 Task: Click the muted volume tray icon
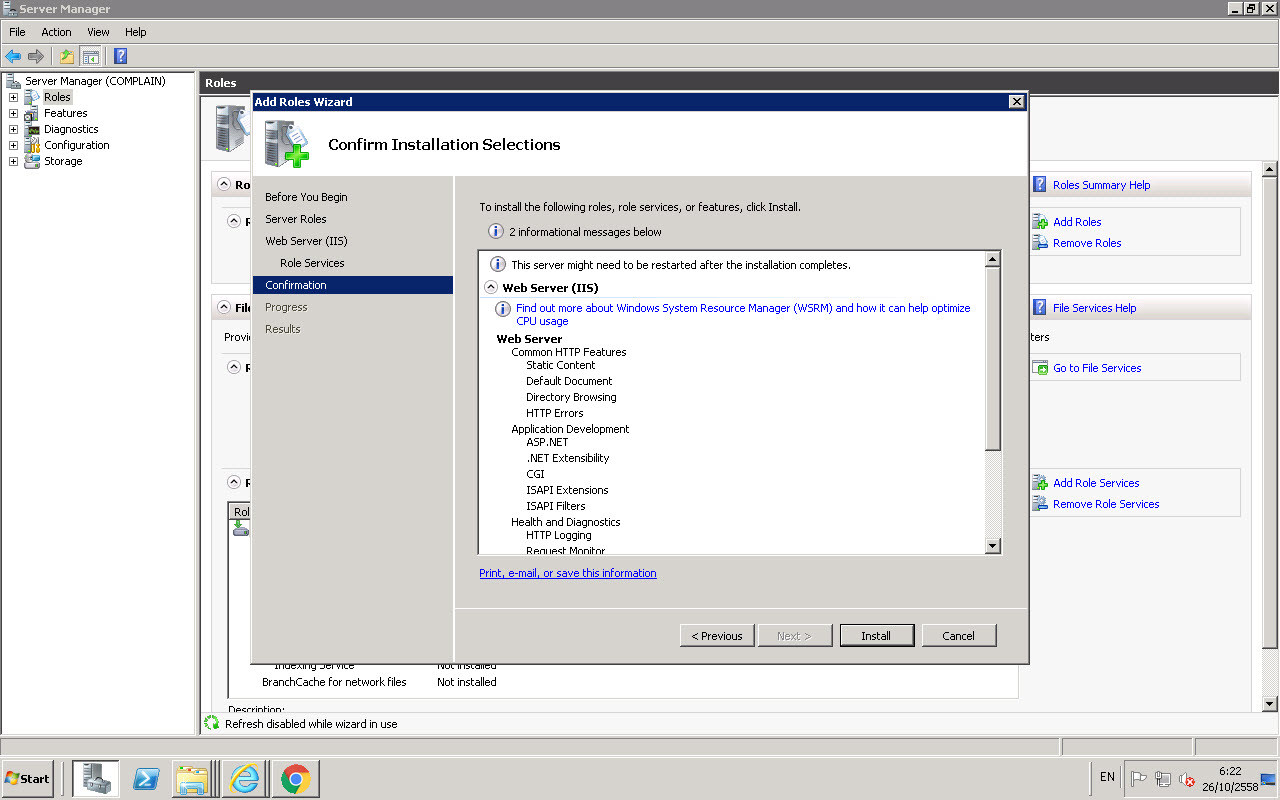(1187, 779)
